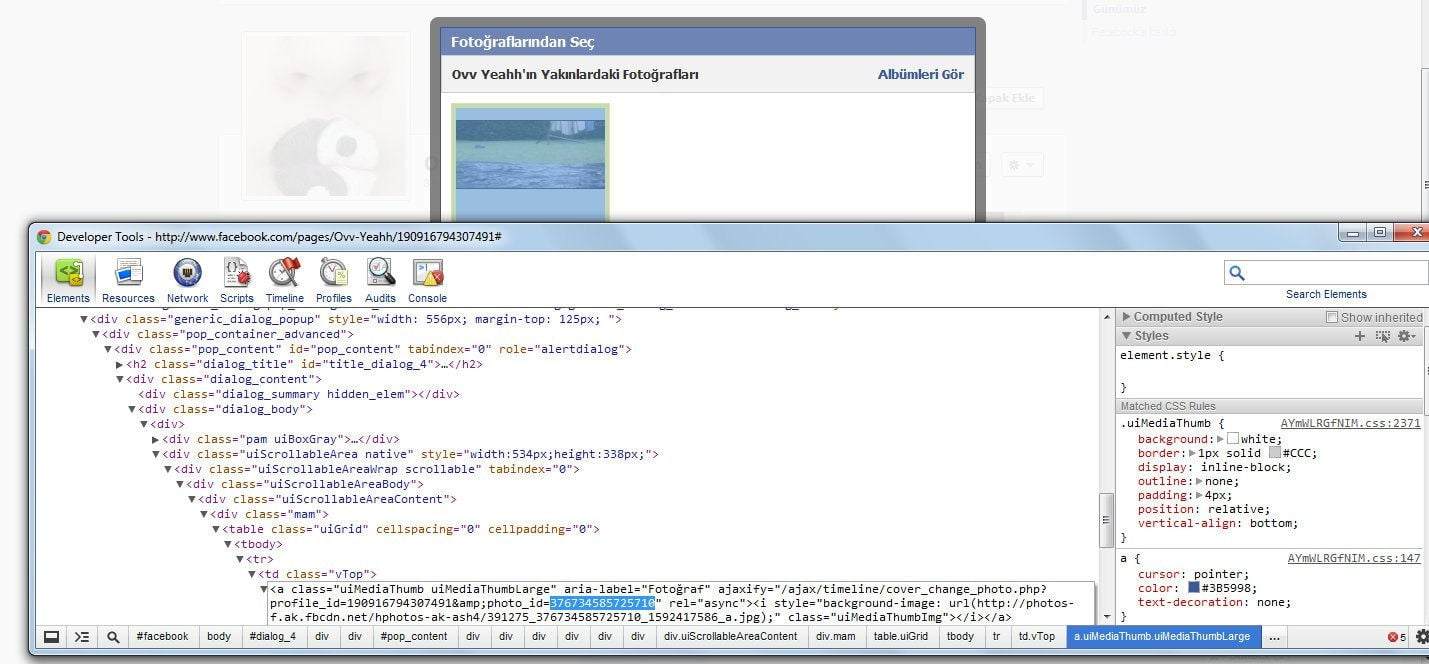Select #facebook breadcrumb
Screen dimensions: 1429x664
tap(162, 636)
